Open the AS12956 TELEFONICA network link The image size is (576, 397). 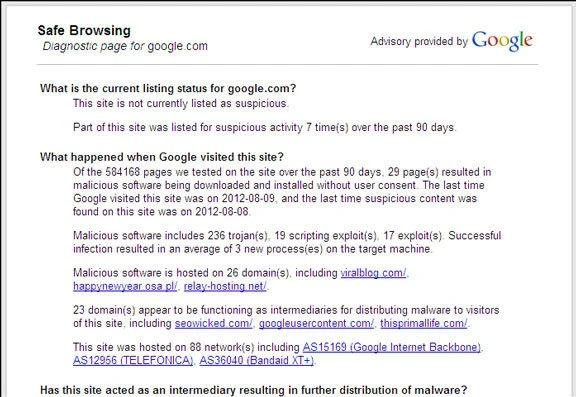pyautogui.click(x=133, y=361)
